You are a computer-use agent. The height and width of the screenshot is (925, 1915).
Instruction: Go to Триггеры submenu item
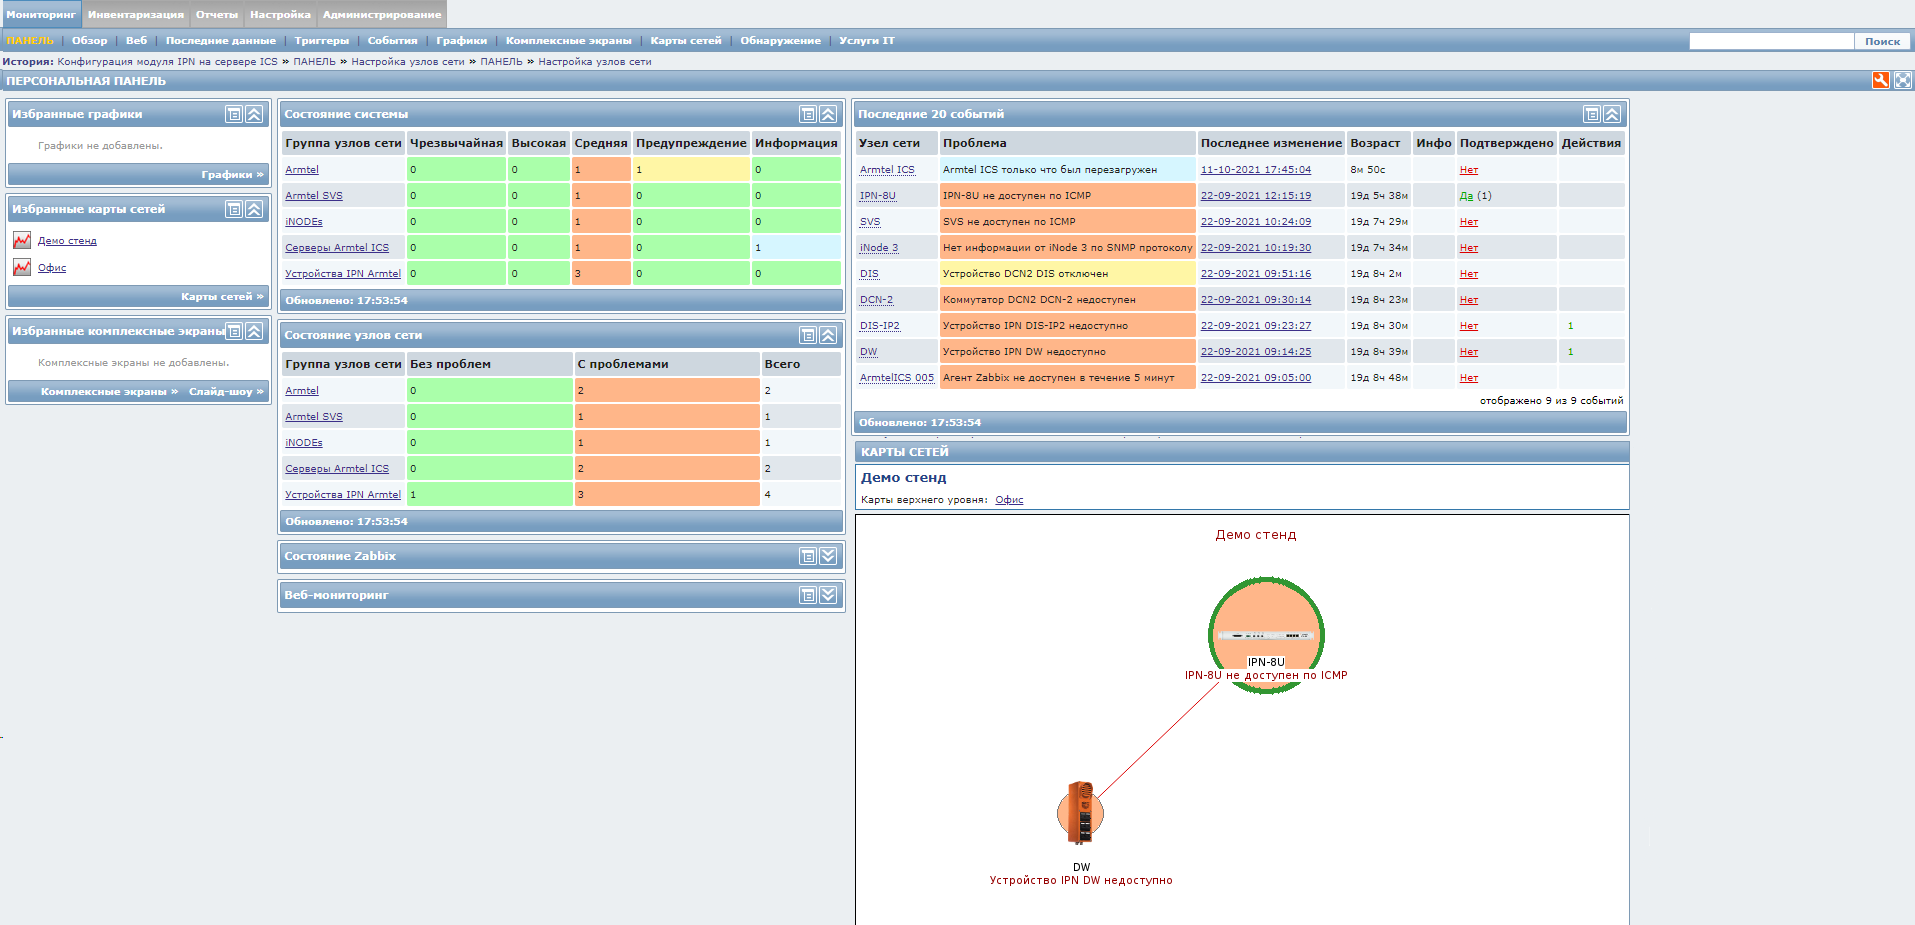[322, 41]
